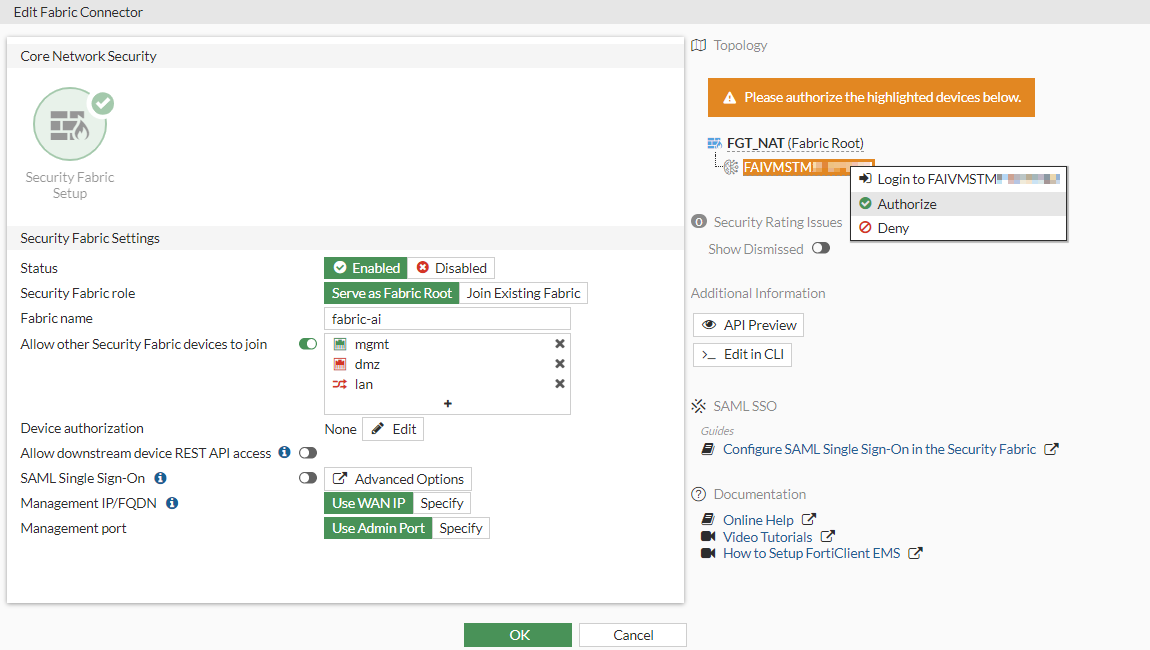1150x650 pixels.
Task: Click the info icon beside SAML Single Sign-On
Action: coord(161,478)
